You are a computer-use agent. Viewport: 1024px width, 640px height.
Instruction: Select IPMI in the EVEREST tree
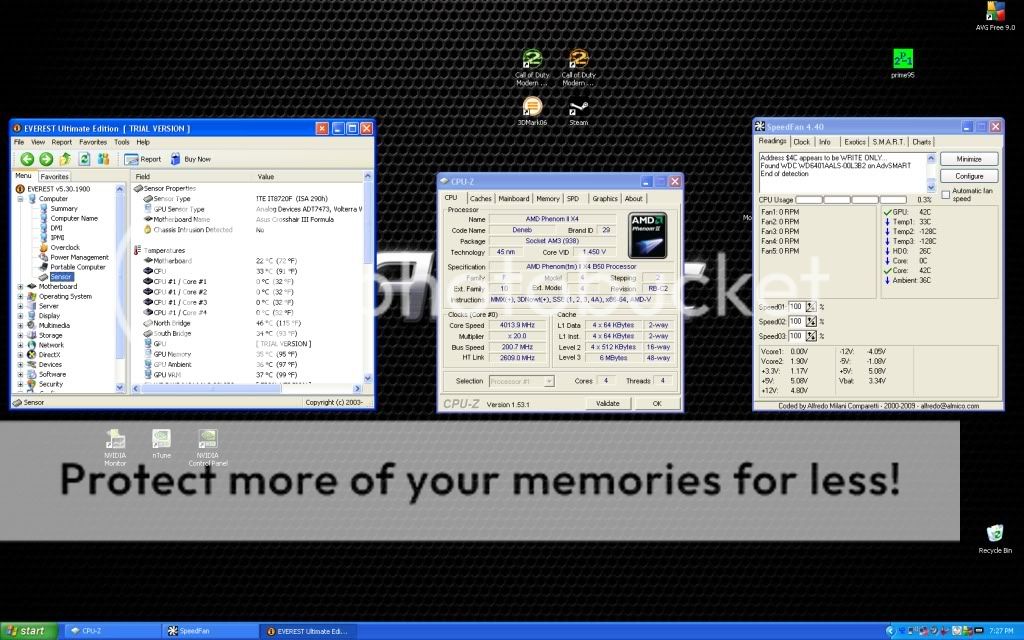tap(57, 238)
